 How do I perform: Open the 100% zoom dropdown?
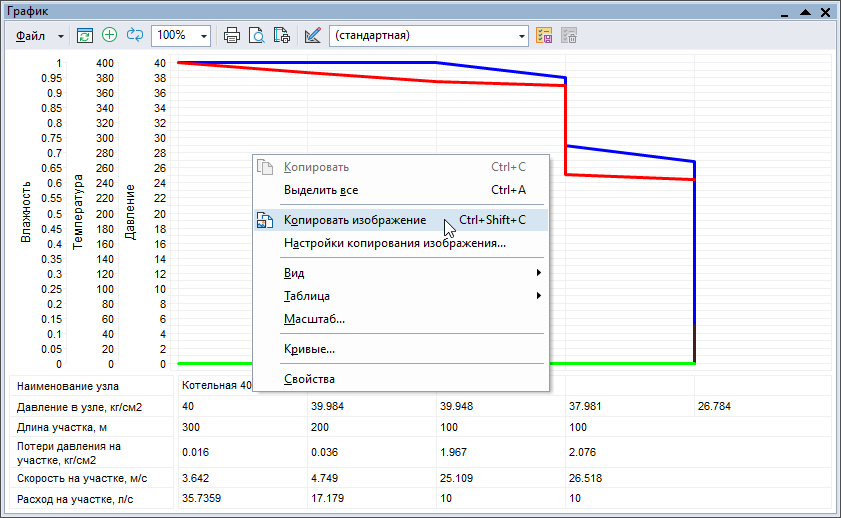click(204, 35)
